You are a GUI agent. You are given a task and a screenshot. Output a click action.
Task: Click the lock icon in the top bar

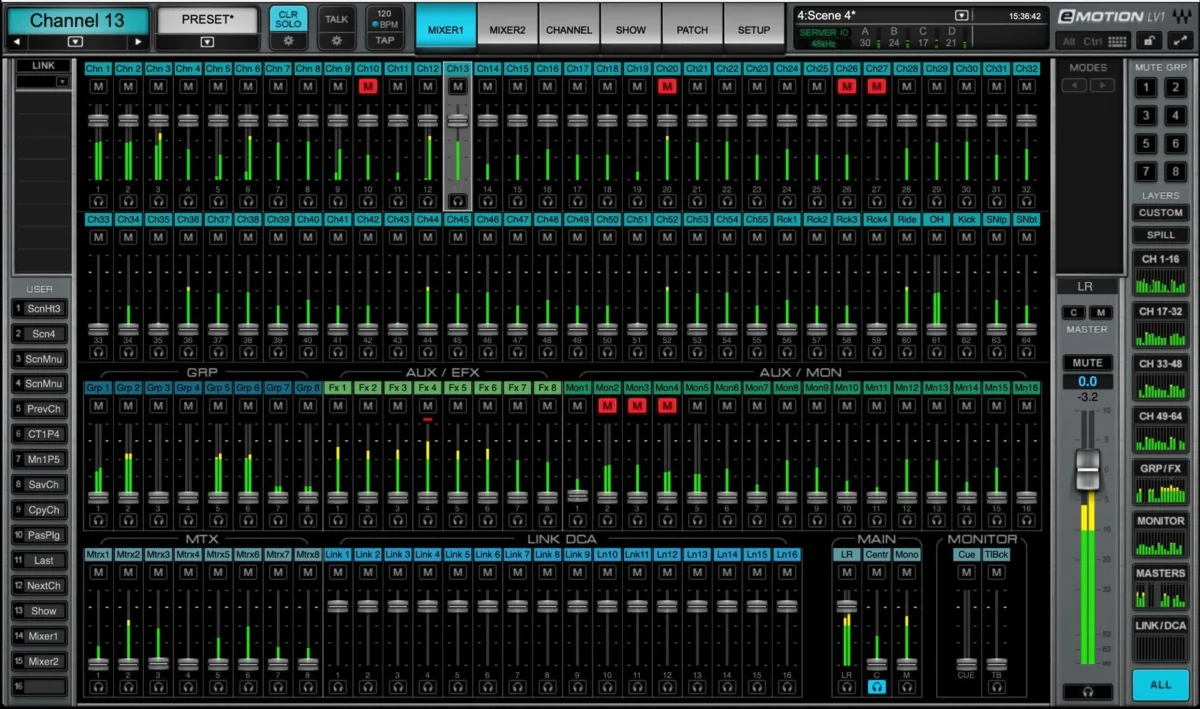pos(1151,41)
